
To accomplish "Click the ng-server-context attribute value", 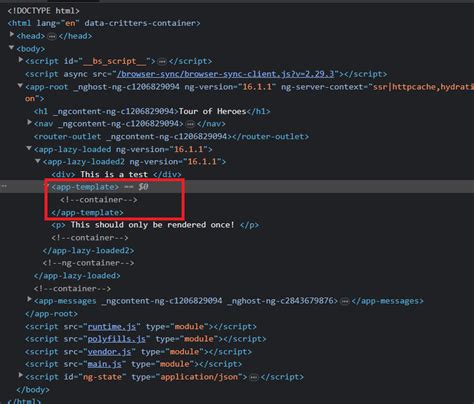I will [423, 87].
